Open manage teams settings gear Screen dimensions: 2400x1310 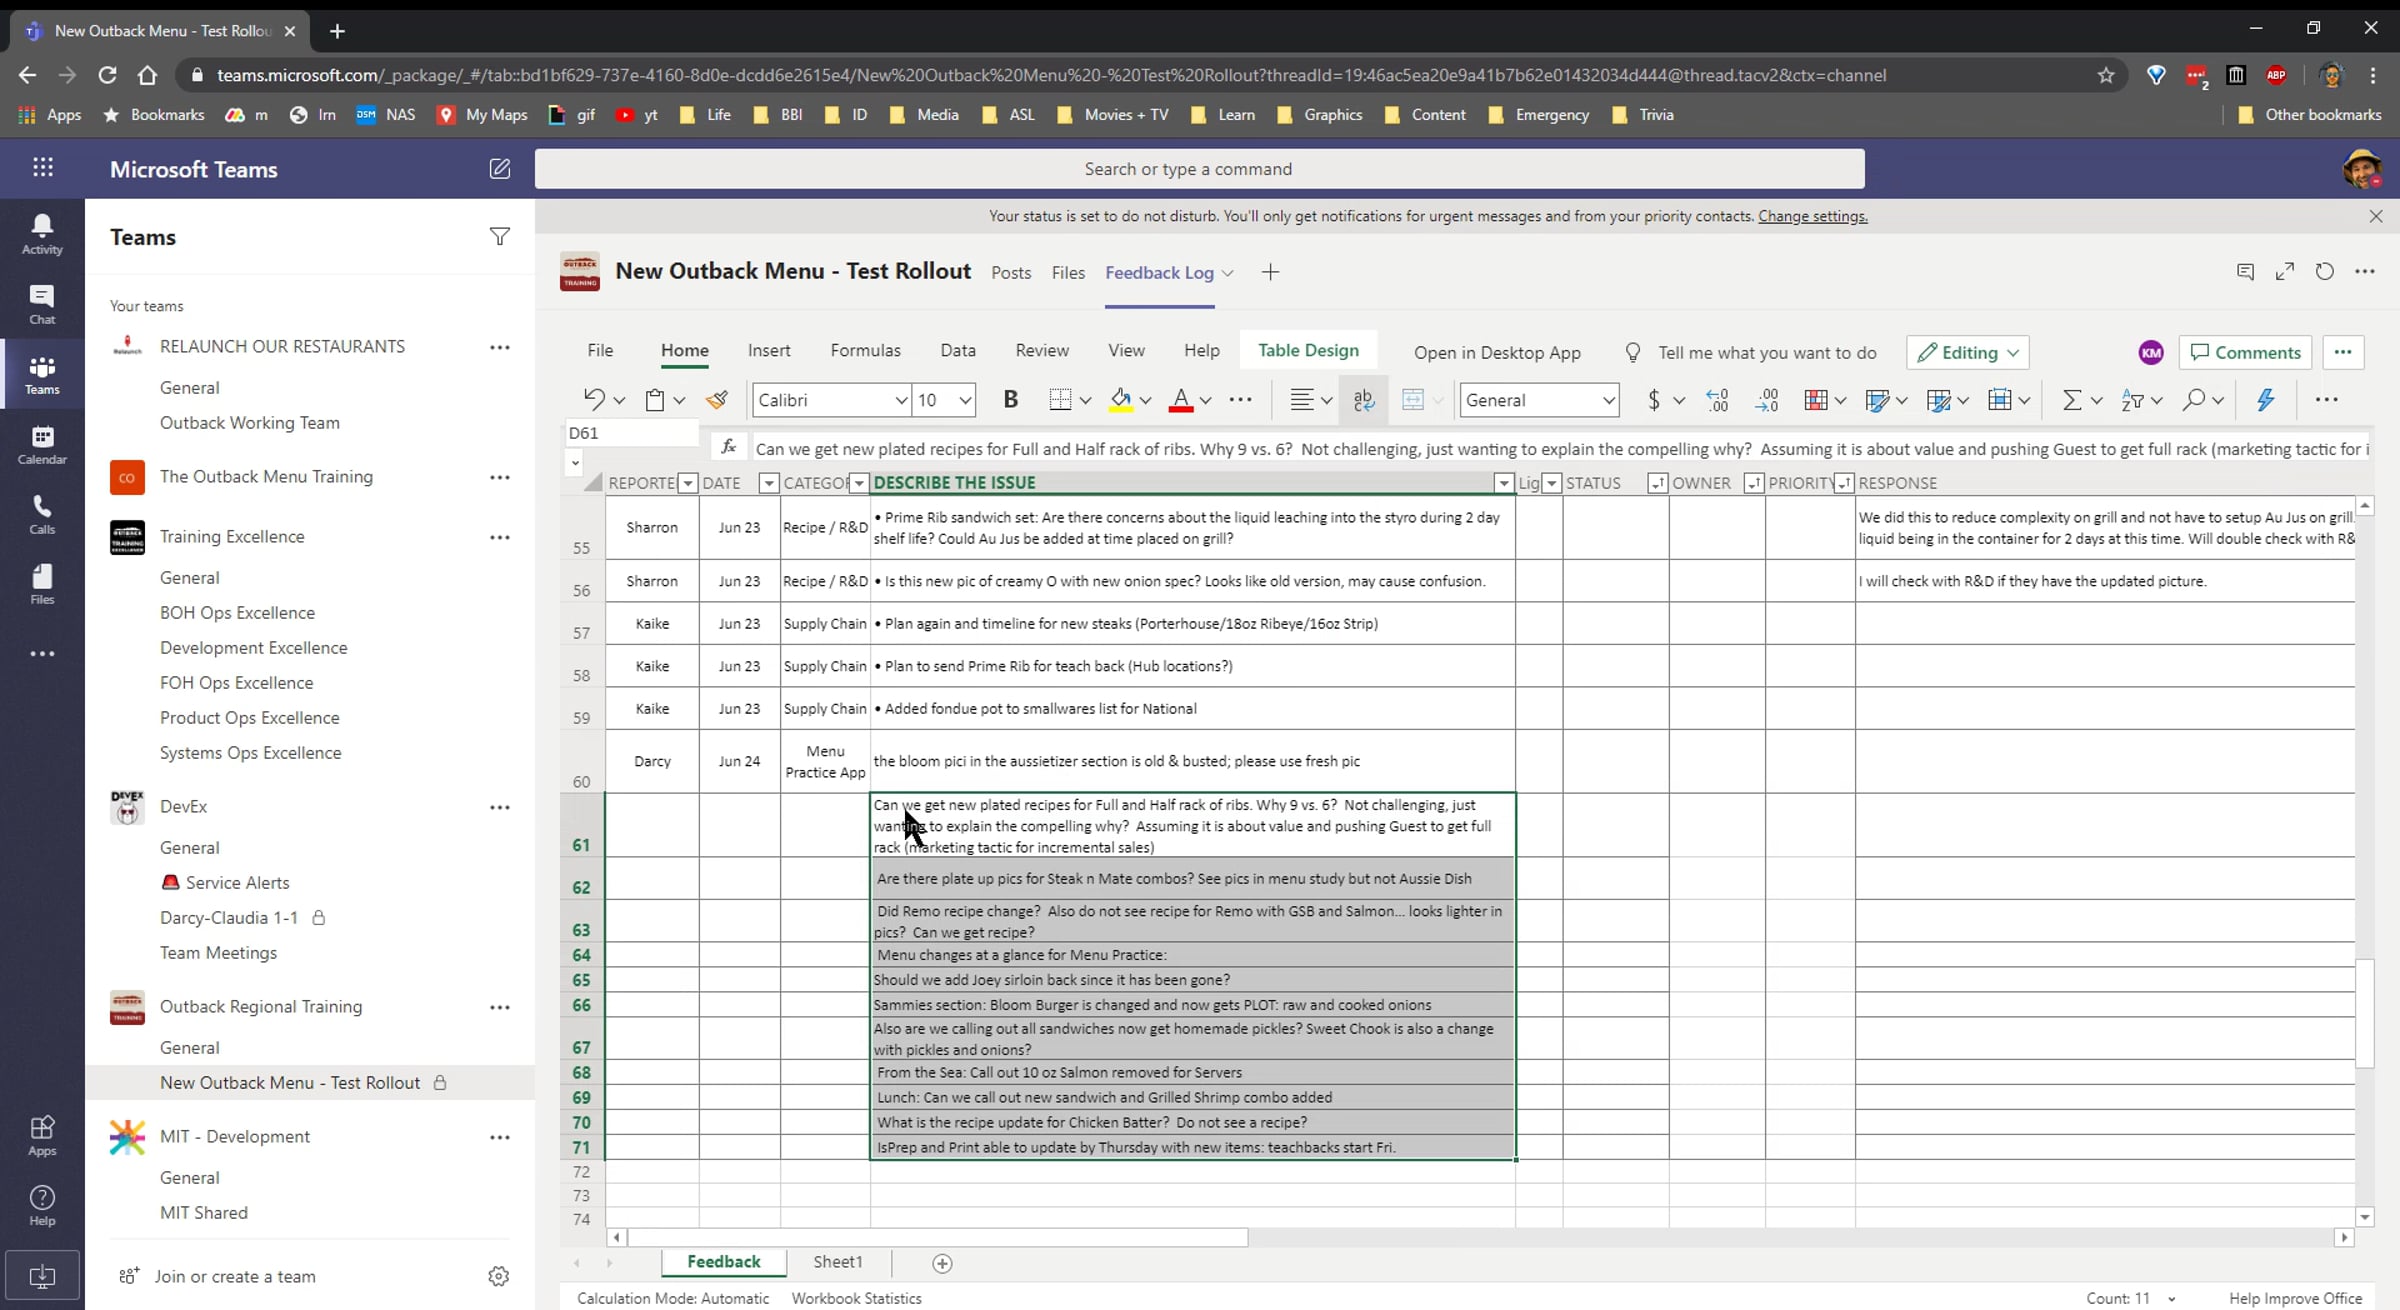pyautogui.click(x=499, y=1276)
